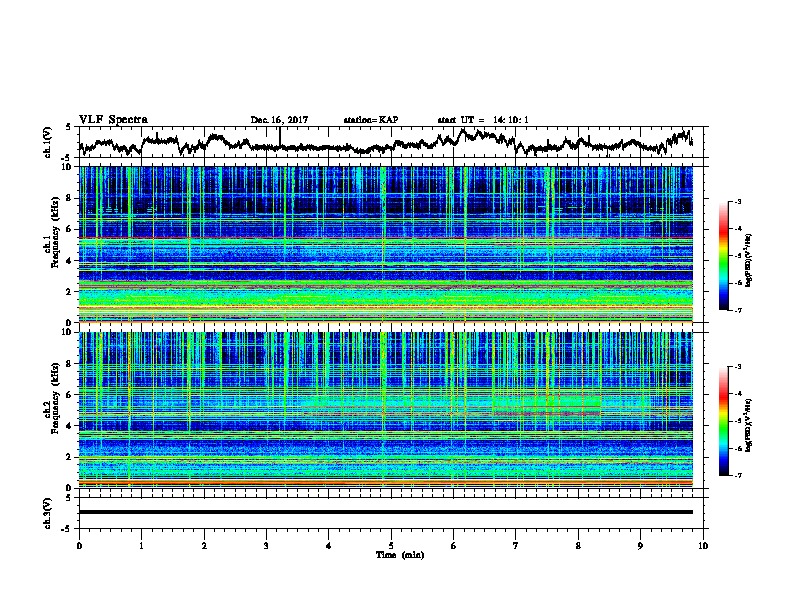Click the "ch.3(V)" axis label
The width and height of the screenshot is (792, 612).
48,513
